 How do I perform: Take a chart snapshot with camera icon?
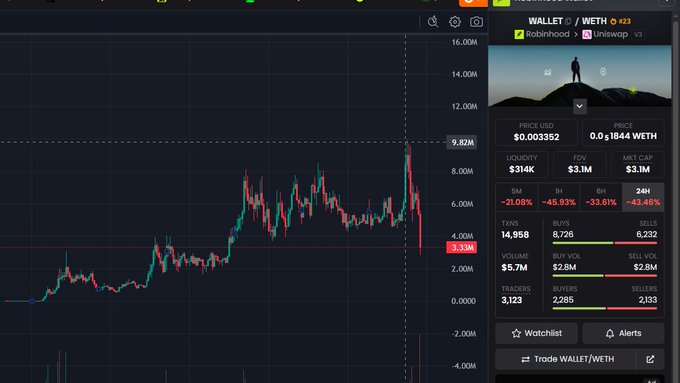coord(476,22)
